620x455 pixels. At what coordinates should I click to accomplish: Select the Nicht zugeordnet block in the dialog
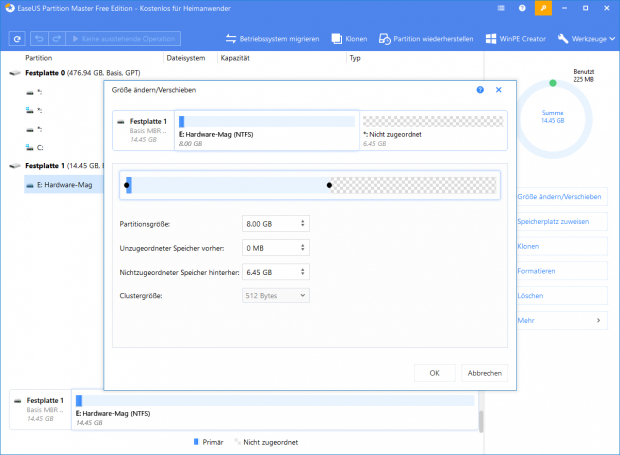coord(430,131)
